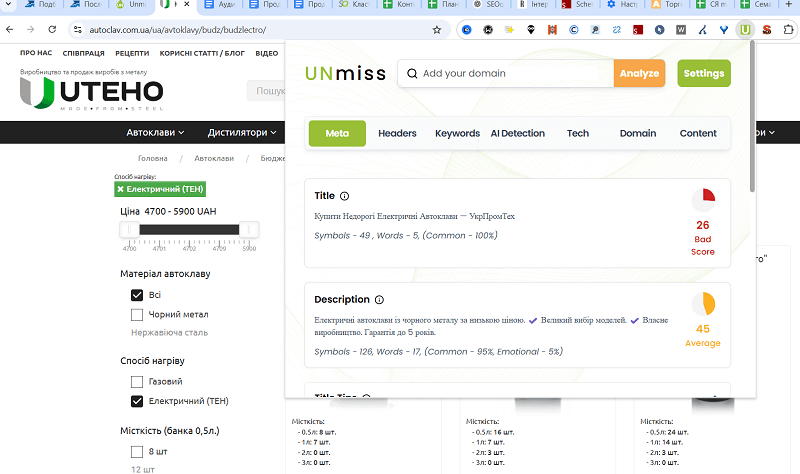Check the 8 шт capacity checkbox
This screenshot has height=474, width=800.
(137, 452)
